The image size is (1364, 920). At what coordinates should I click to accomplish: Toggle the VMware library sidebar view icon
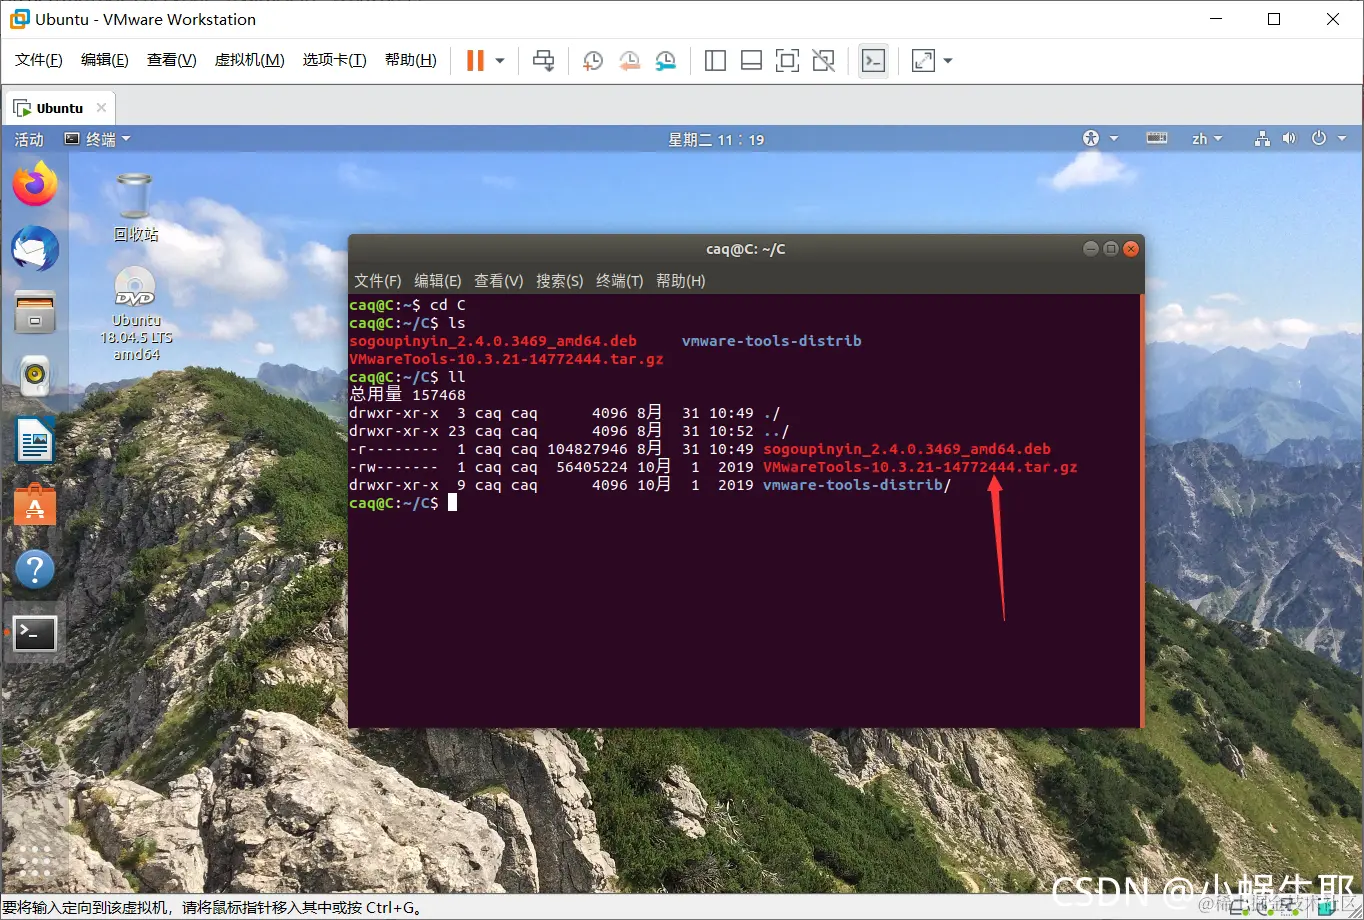tap(715, 61)
